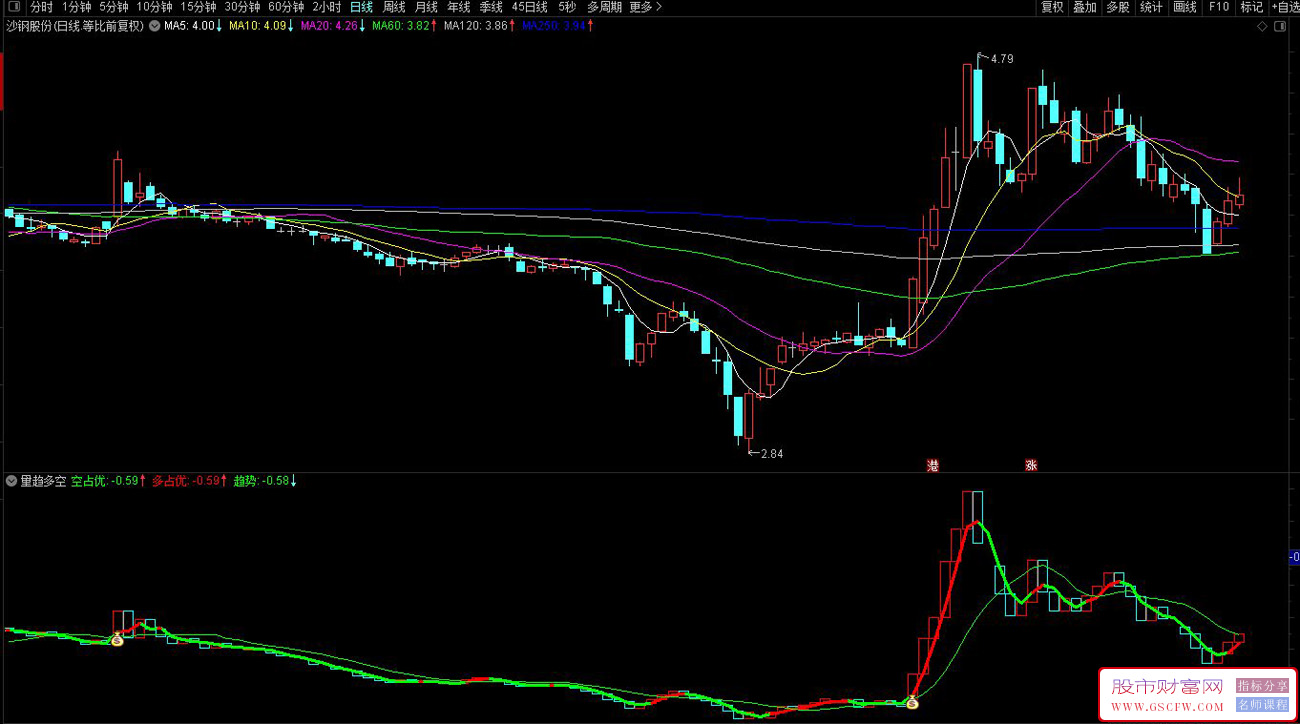Screen dimensions: 1300x724
Task: Select the 30分钟 period
Action: (242, 7)
